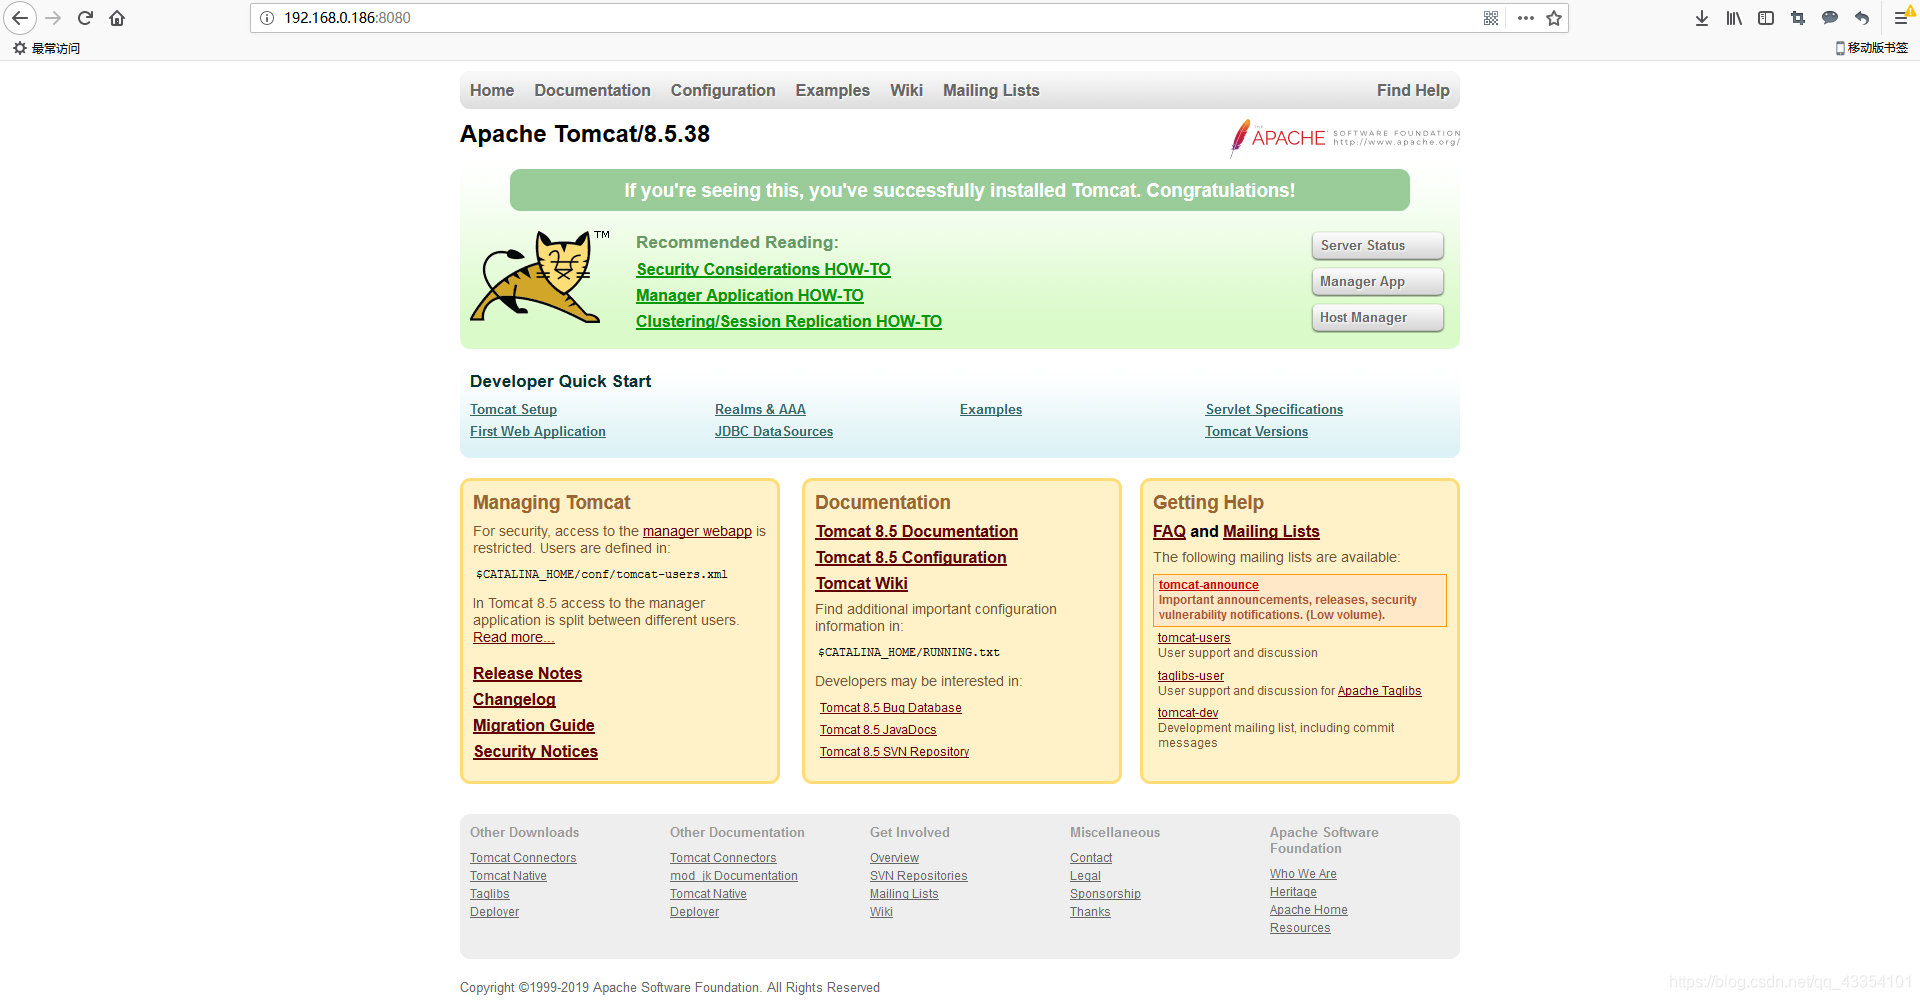The width and height of the screenshot is (1920, 1000).
Task: Open the chat bubble toolbar icon
Action: tap(1830, 18)
